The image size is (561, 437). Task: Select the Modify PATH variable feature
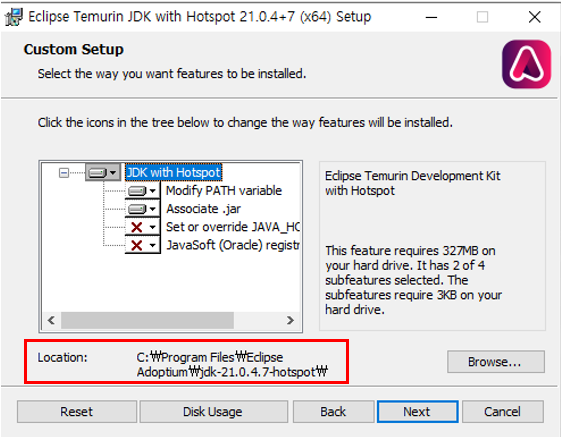click(x=224, y=190)
